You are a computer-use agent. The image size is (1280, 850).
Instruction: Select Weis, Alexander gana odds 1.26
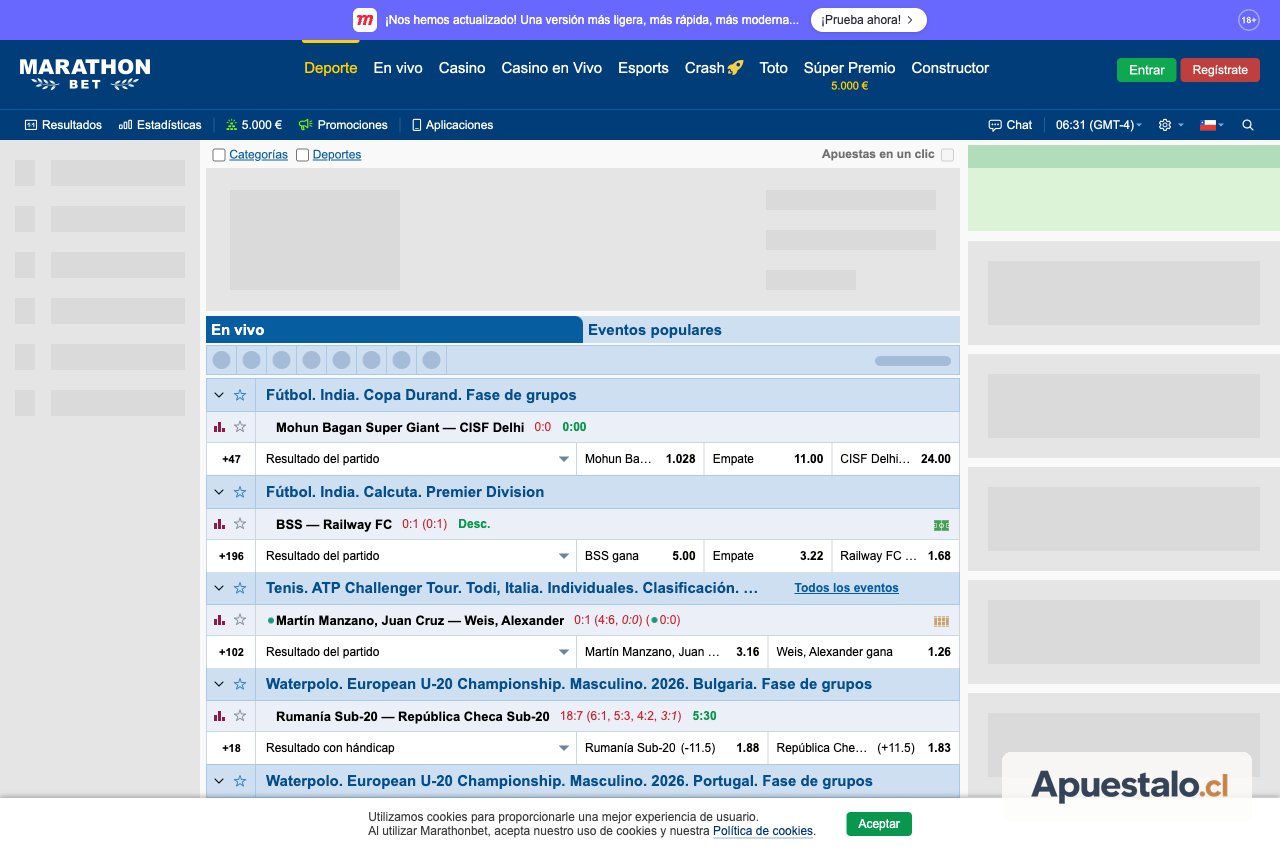pos(864,652)
